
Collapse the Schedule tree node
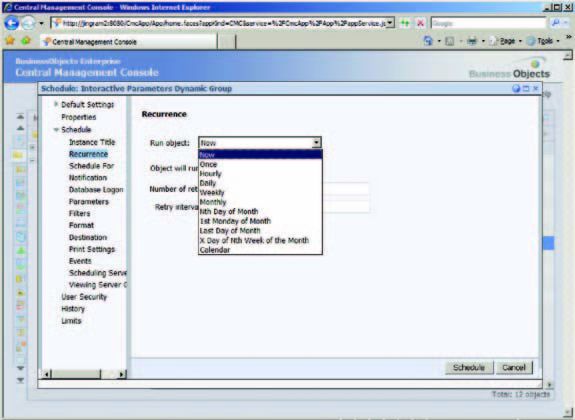click(56, 129)
